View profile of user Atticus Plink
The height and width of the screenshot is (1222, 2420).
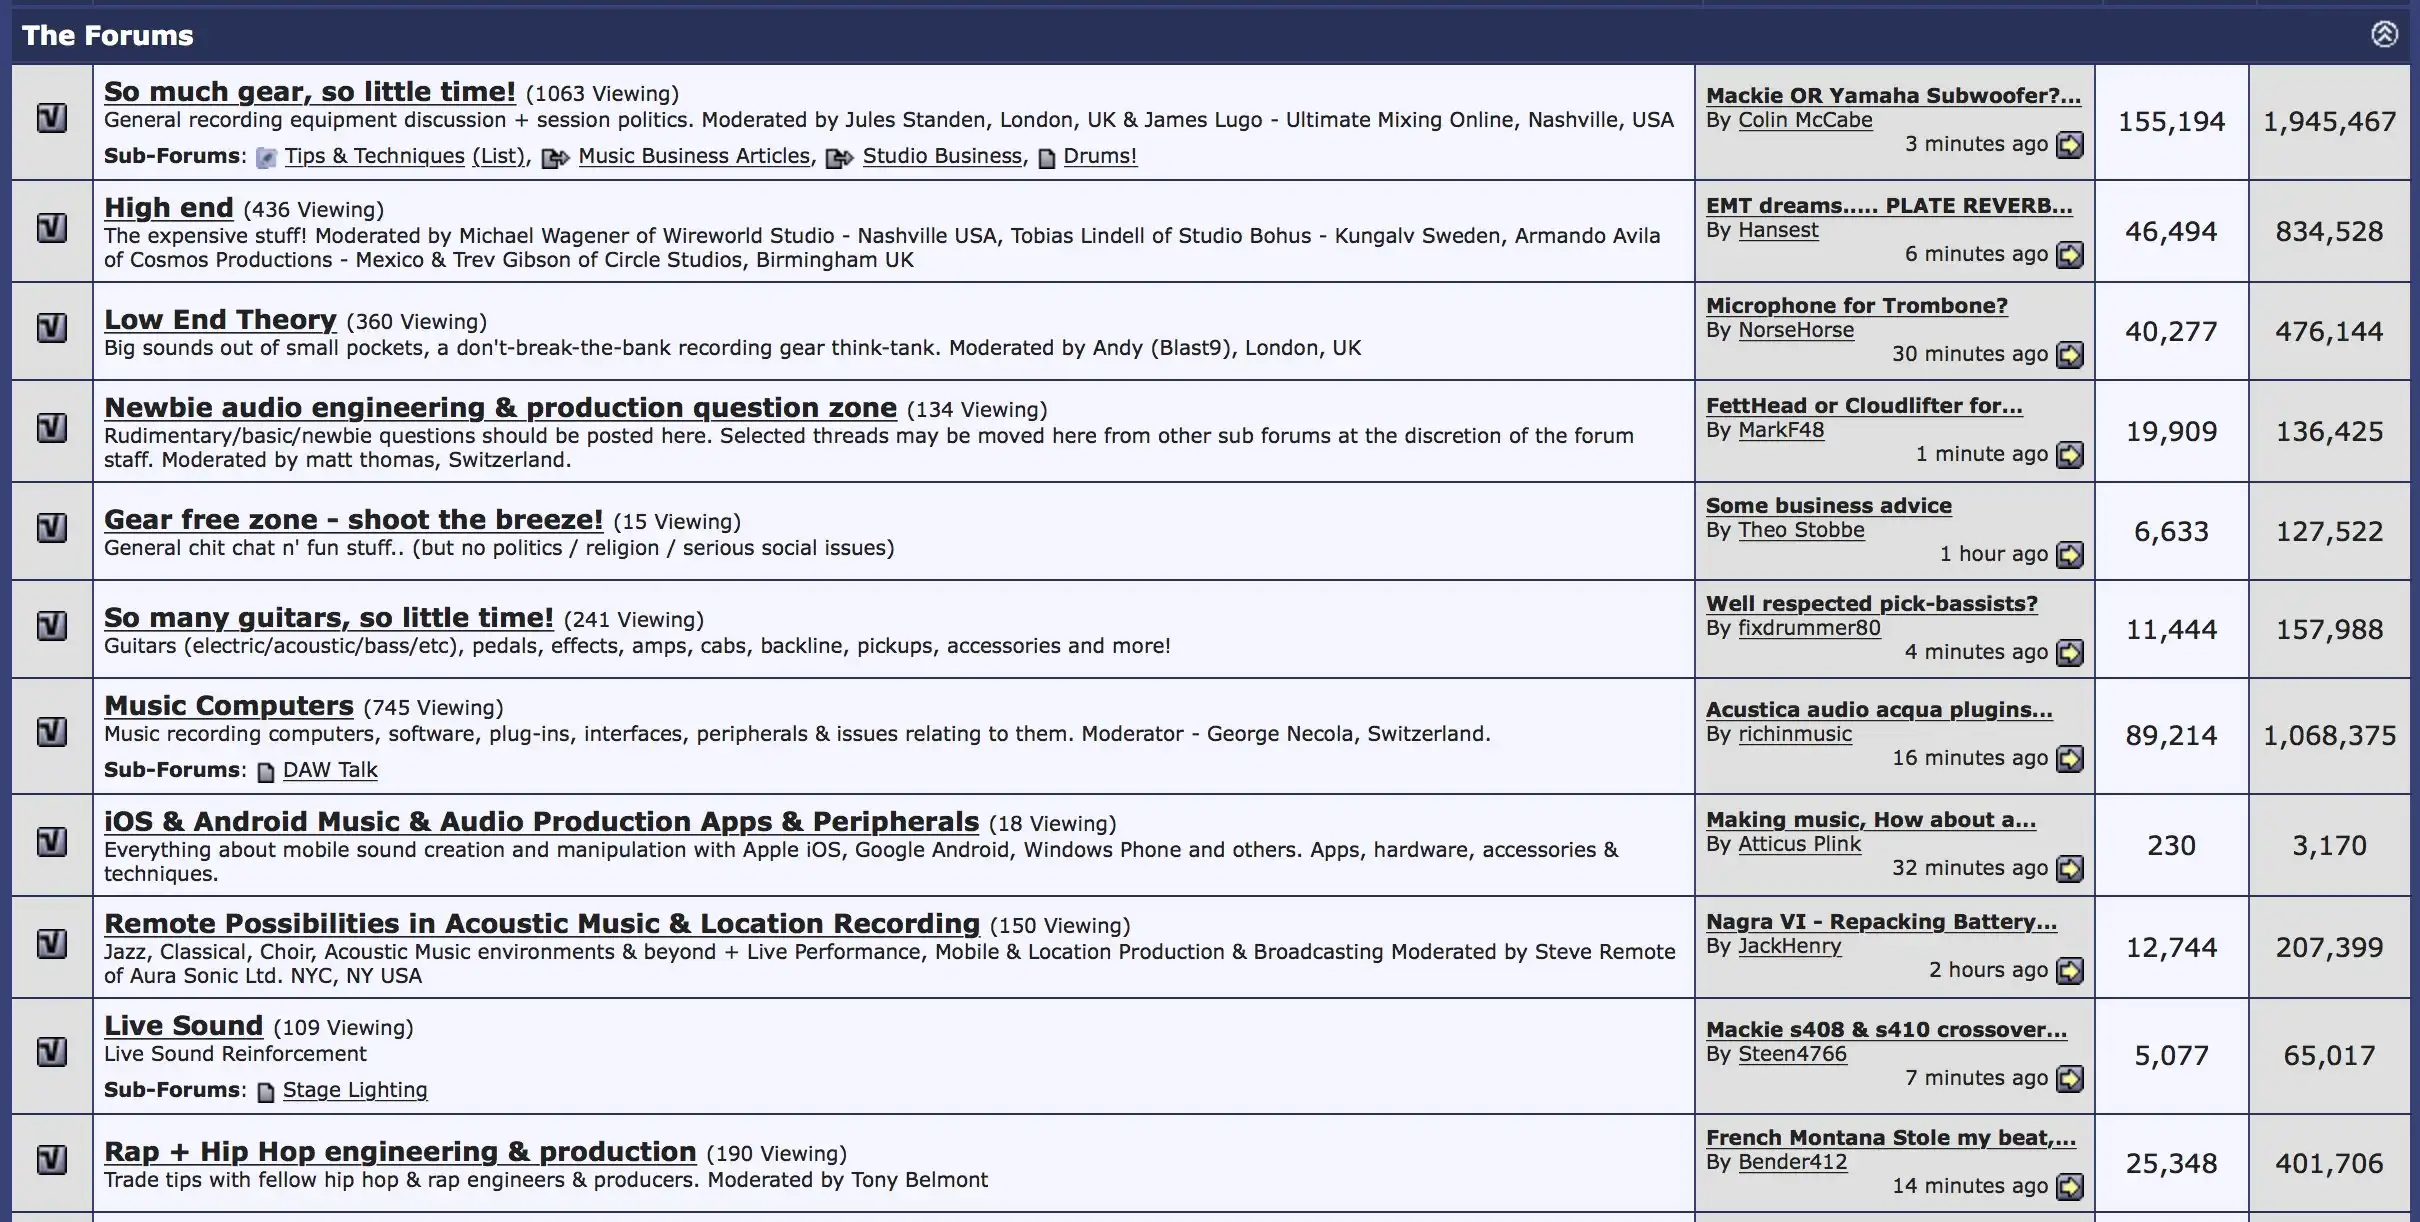[x=1799, y=844]
